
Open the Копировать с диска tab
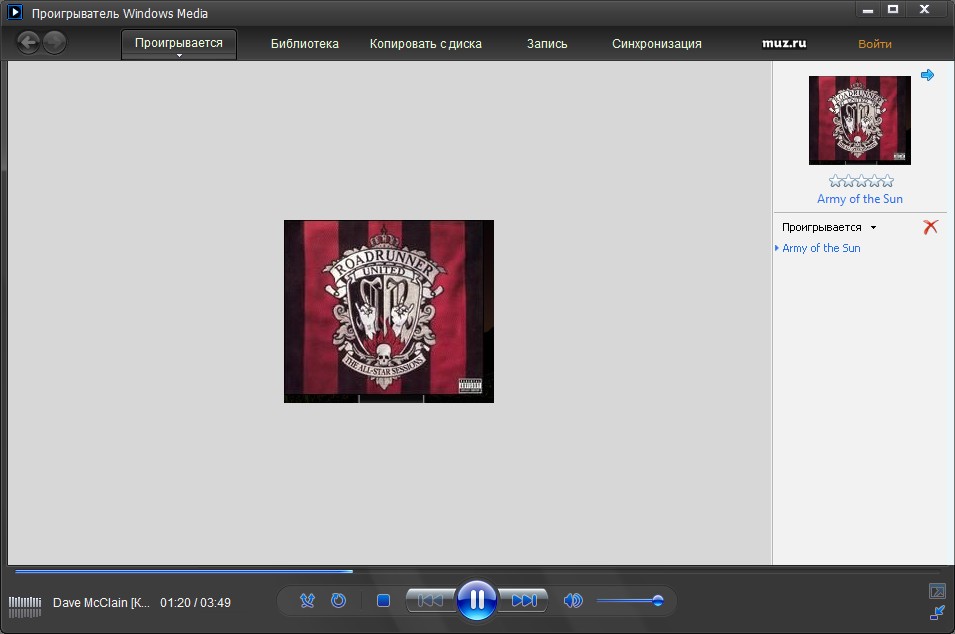coord(425,44)
